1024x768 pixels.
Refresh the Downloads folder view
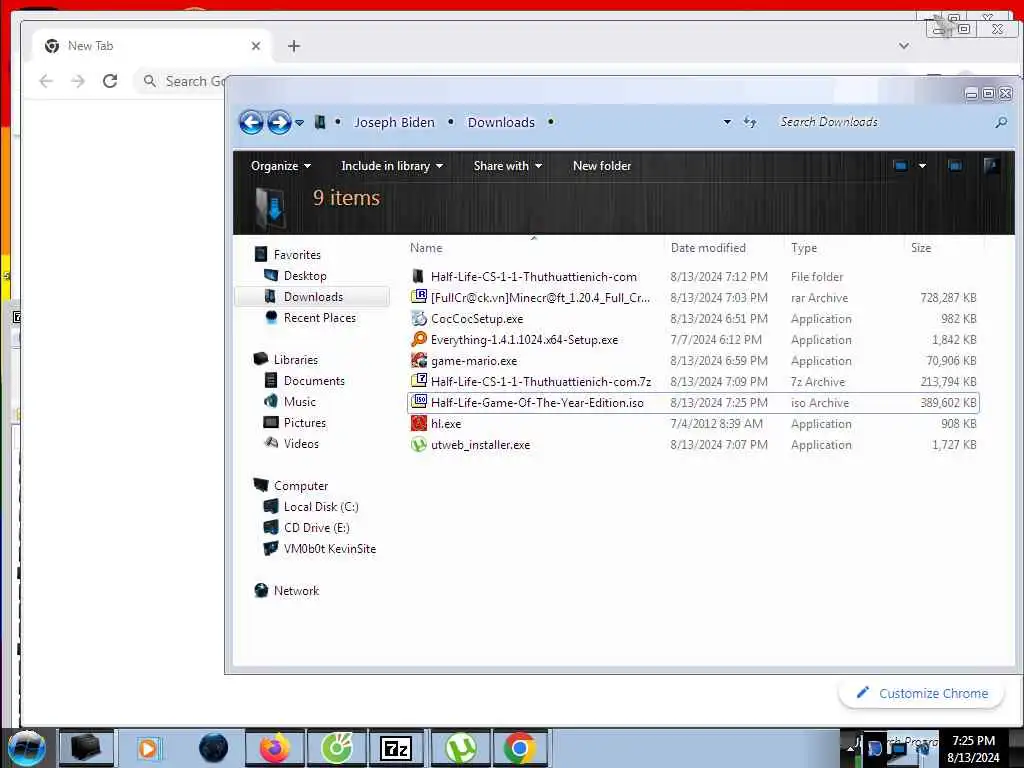(750, 122)
